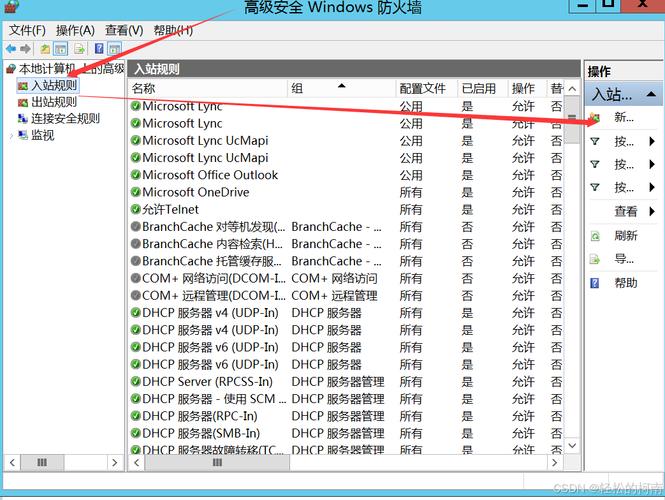Sort by the 名称 column header
Viewport: 665px width, 500px height.
(208, 88)
